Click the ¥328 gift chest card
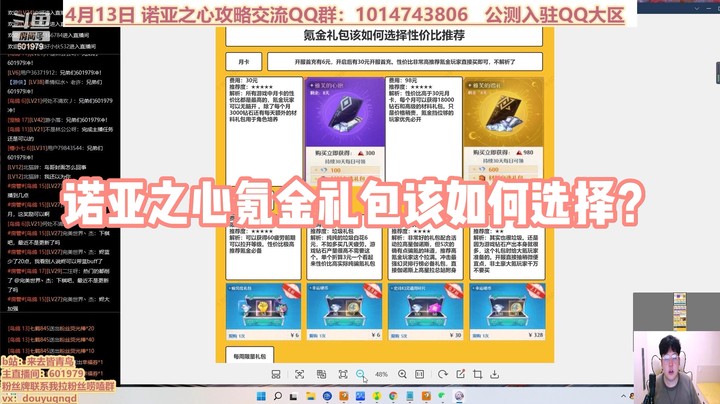This screenshot has width=720, height=404. tap(507, 312)
